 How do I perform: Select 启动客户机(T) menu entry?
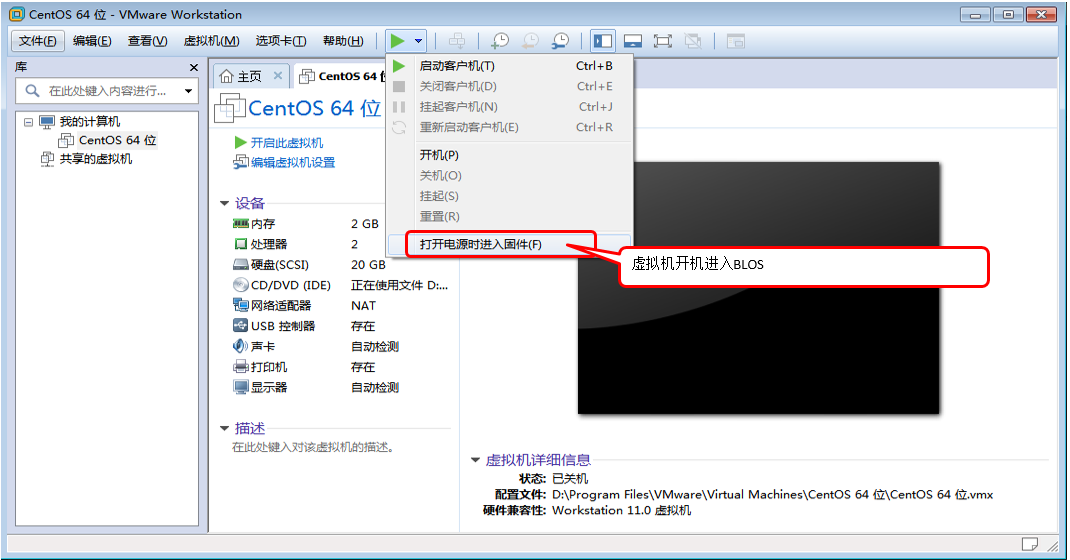click(510, 66)
